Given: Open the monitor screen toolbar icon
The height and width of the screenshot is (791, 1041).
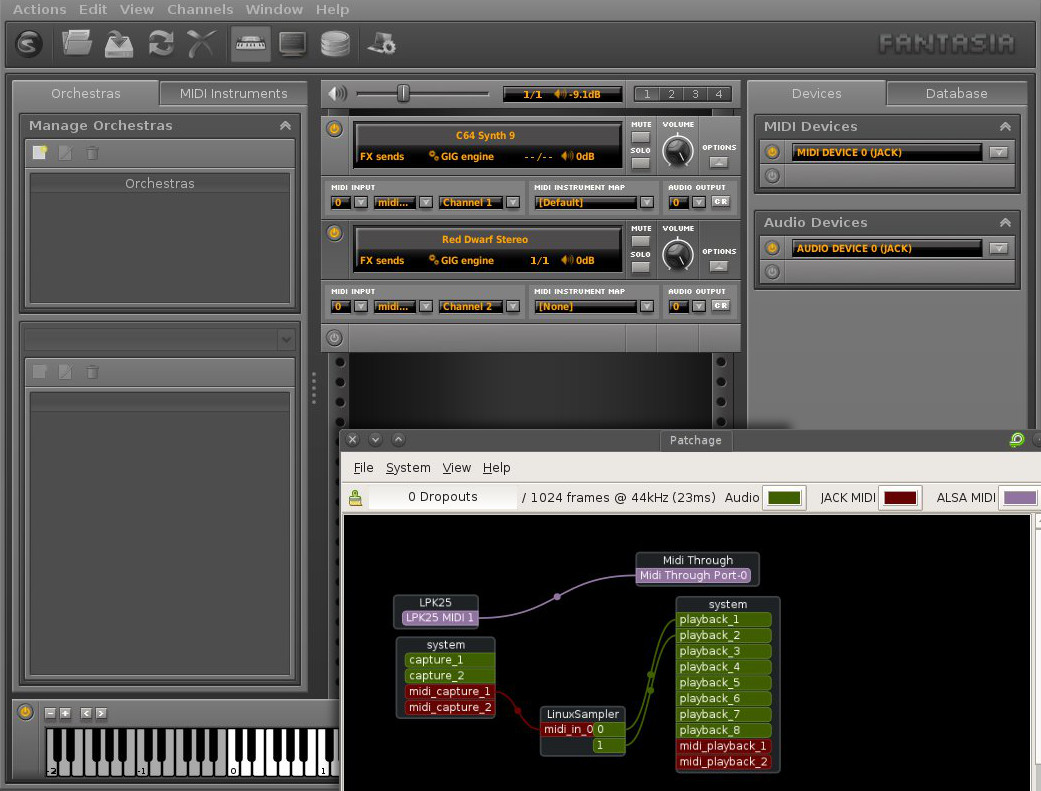Looking at the screenshot, I should [x=292, y=43].
